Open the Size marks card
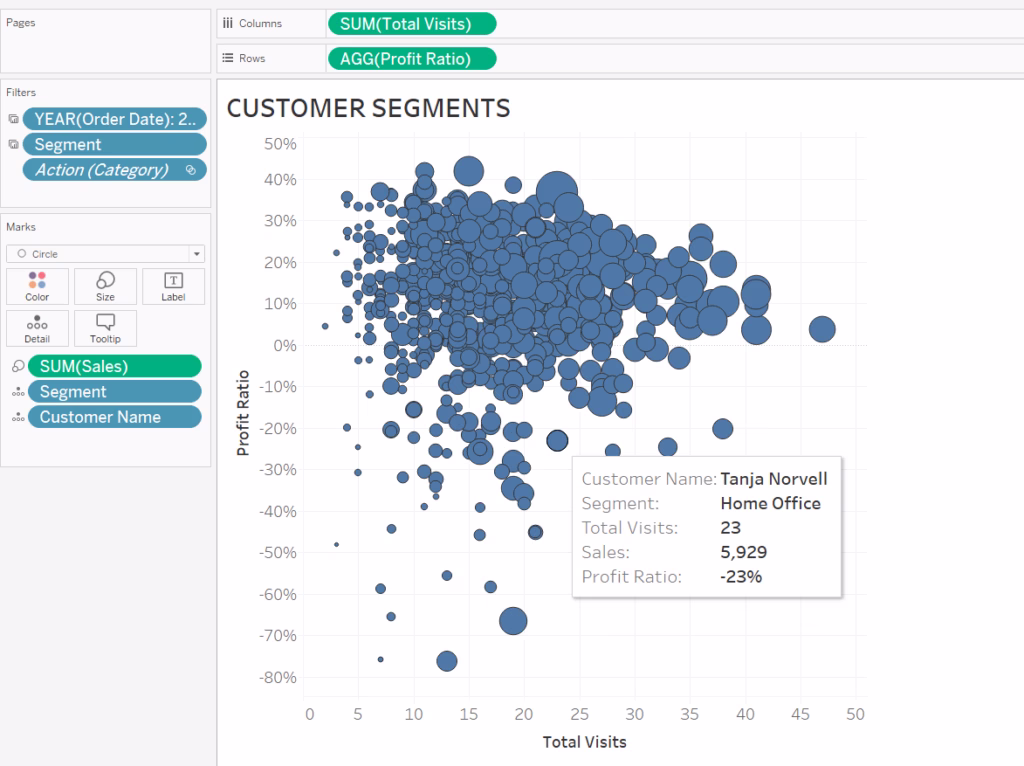 click(x=105, y=286)
